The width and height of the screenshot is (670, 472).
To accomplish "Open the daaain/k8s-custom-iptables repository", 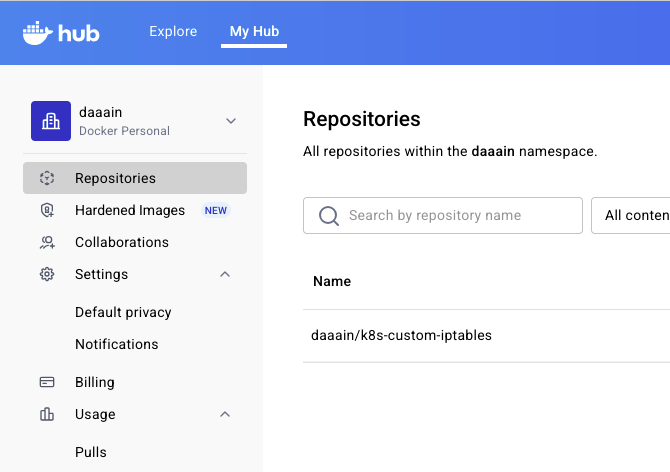I will (401, 335).
